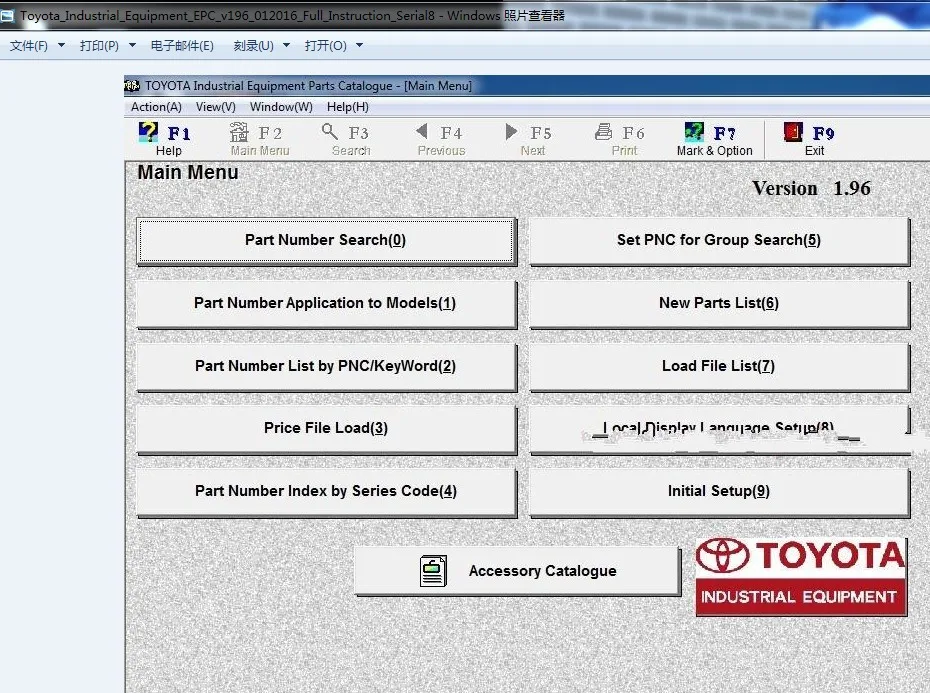Open the View(V) menu
The height and width of the screenshot is (693, 930).
coord(216,107)
